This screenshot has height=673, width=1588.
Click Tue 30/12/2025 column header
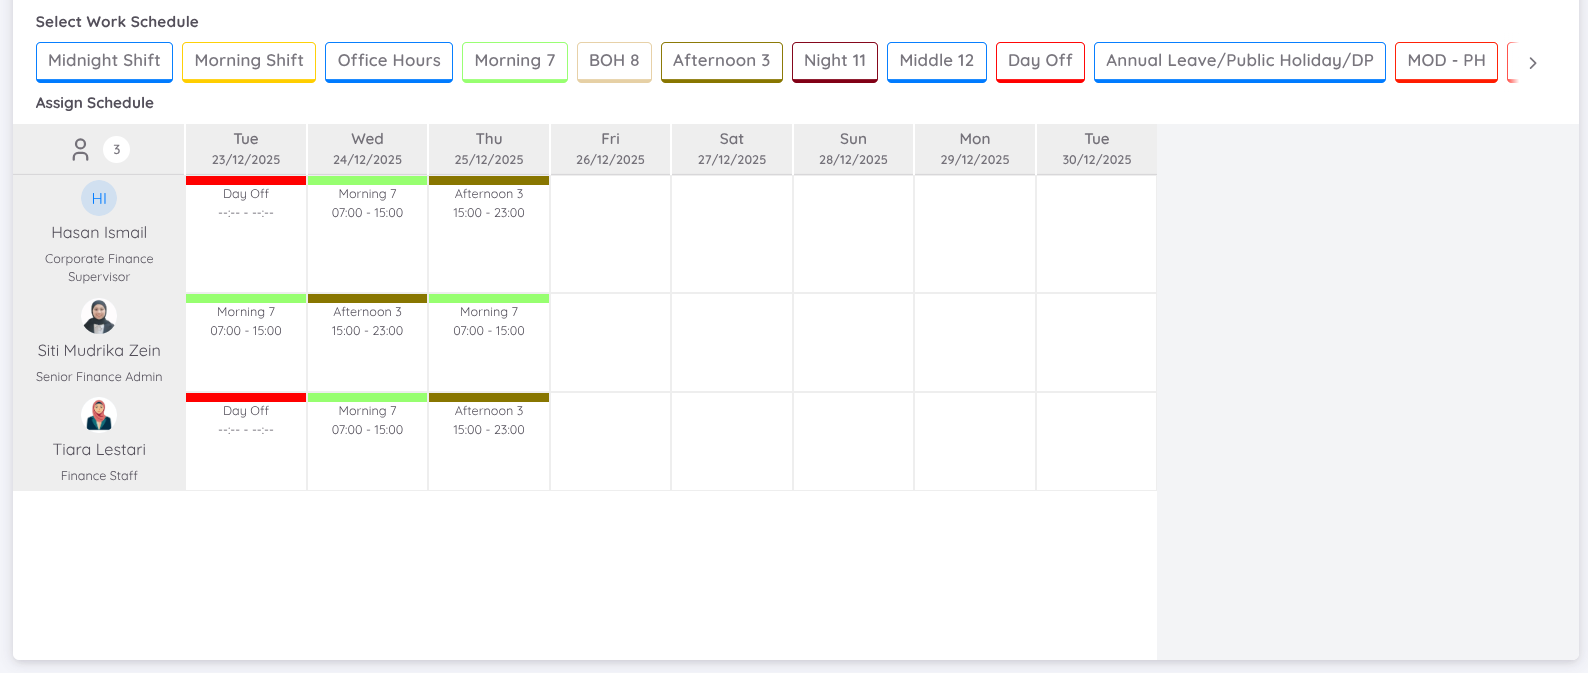(1097, 149)
